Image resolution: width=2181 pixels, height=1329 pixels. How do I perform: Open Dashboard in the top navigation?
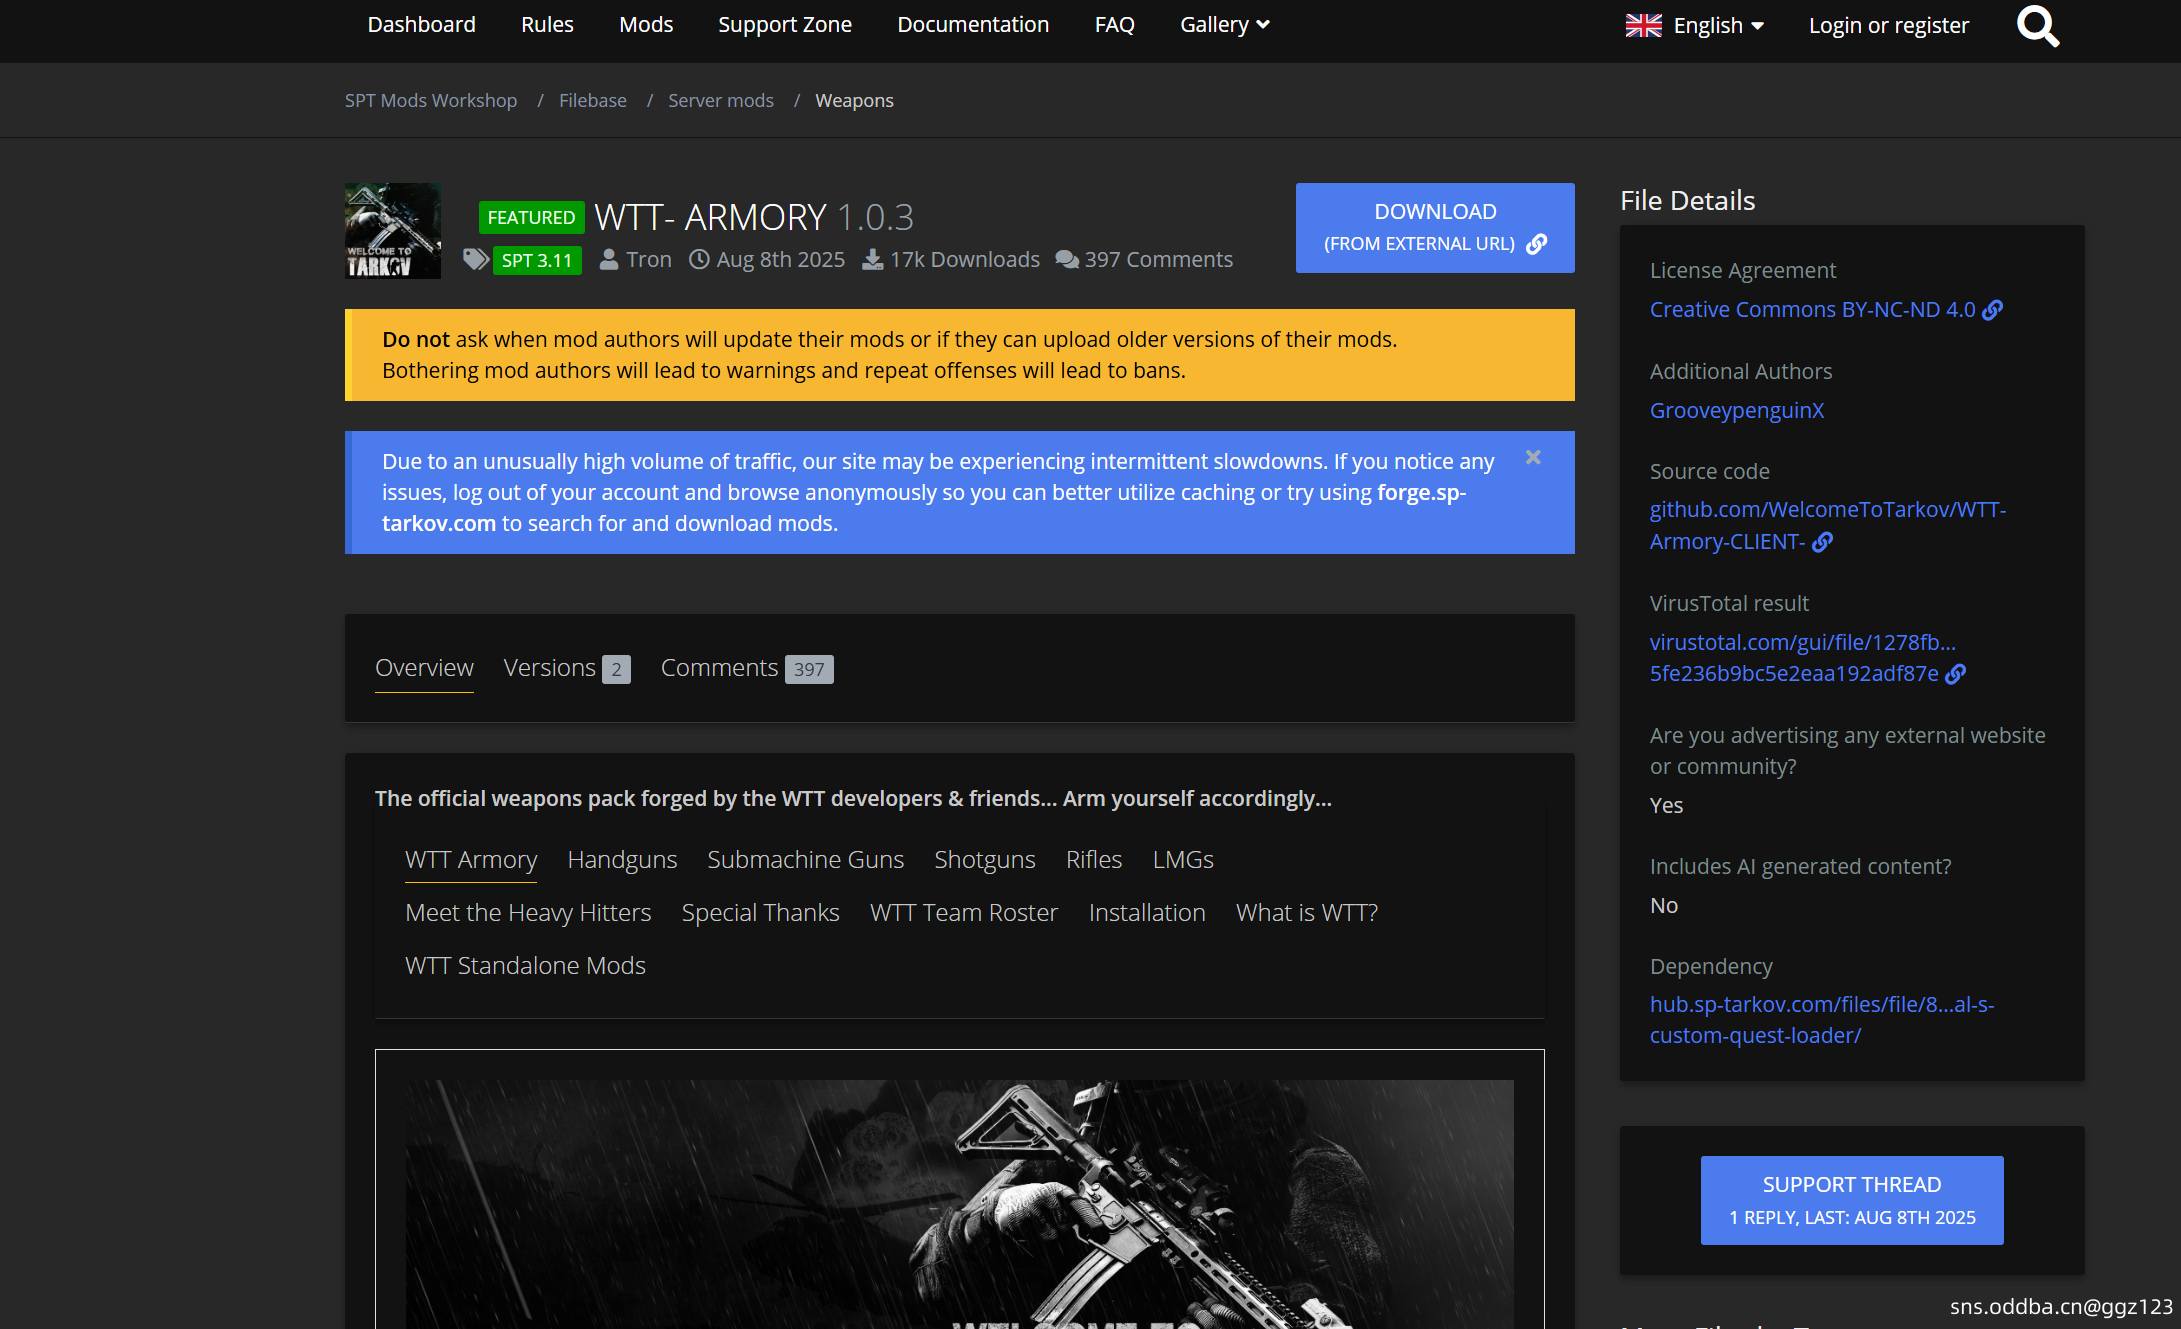[x=421, y=25]
